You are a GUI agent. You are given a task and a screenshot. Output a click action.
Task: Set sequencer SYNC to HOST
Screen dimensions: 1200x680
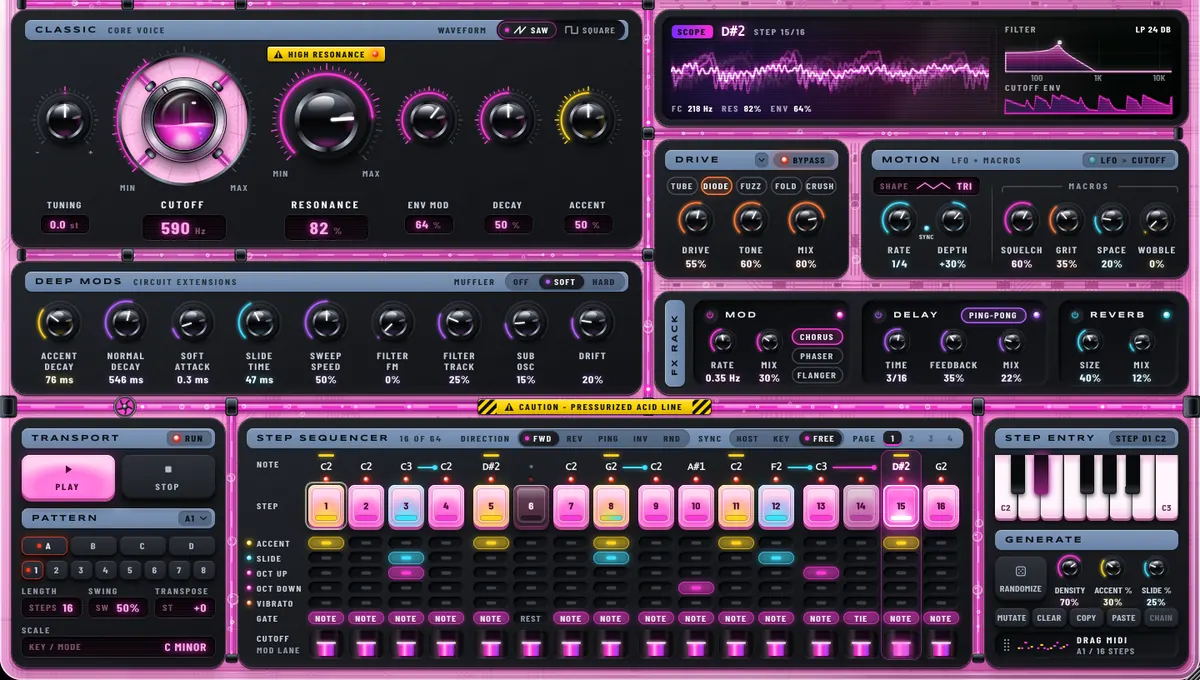746,438
